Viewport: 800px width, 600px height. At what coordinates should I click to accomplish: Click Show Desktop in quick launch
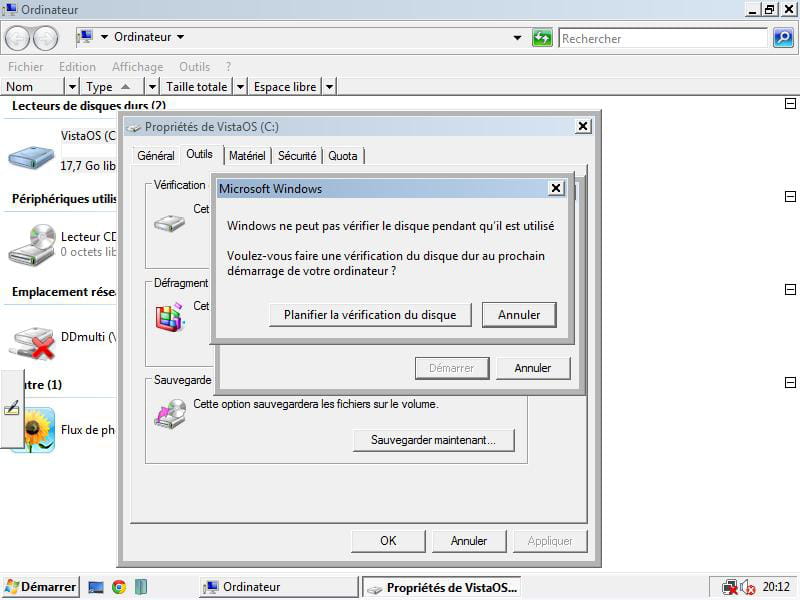(x=95, y=587)
